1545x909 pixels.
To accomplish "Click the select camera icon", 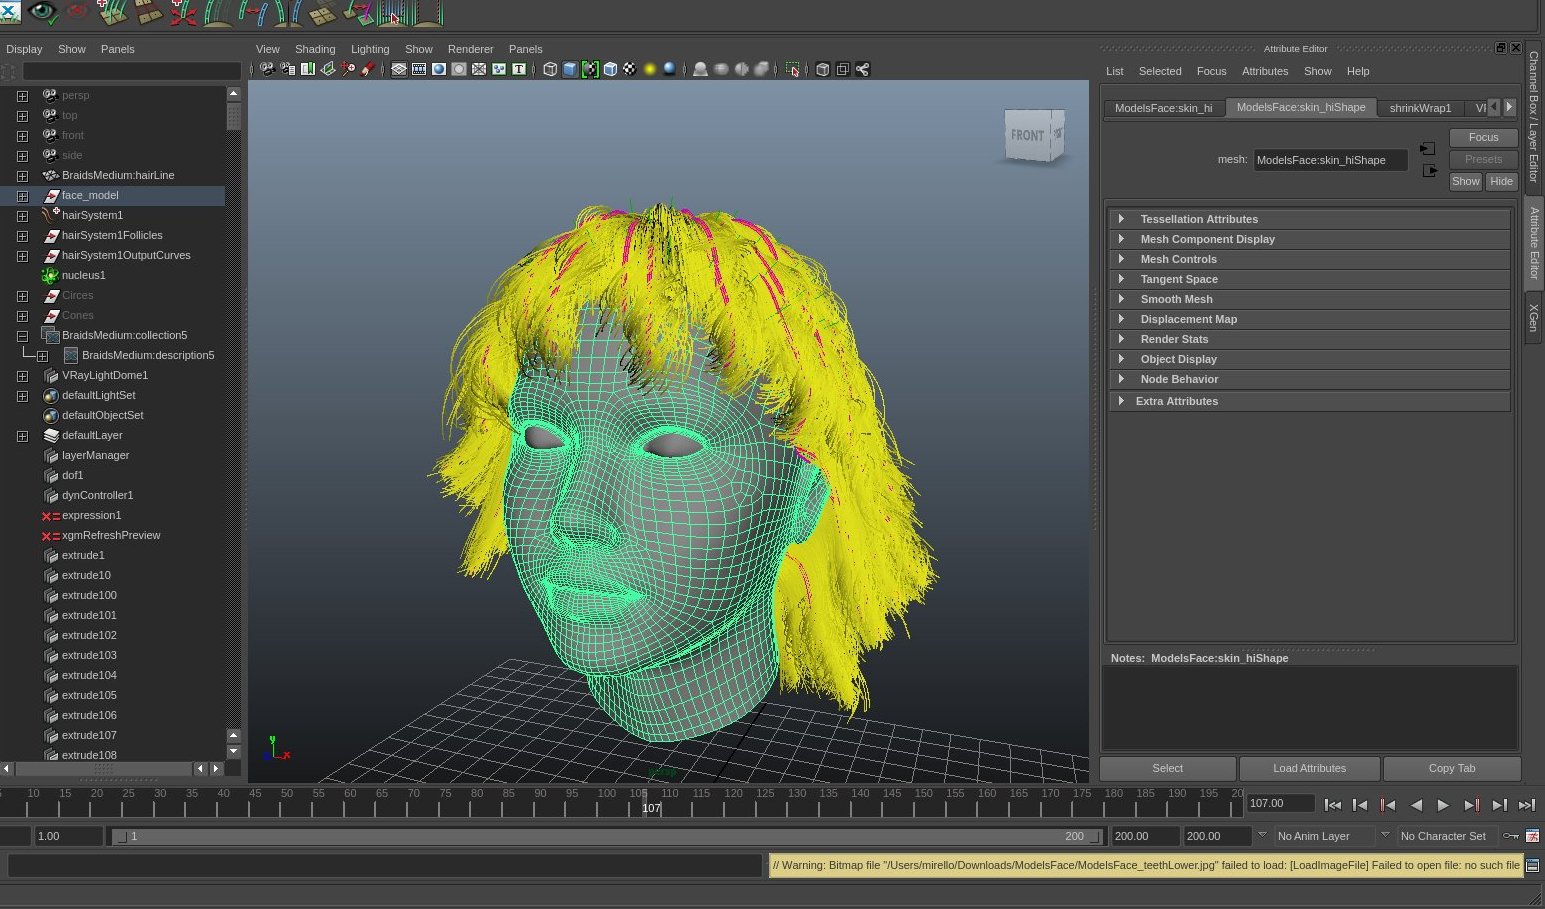I will (x=268, y=69).
